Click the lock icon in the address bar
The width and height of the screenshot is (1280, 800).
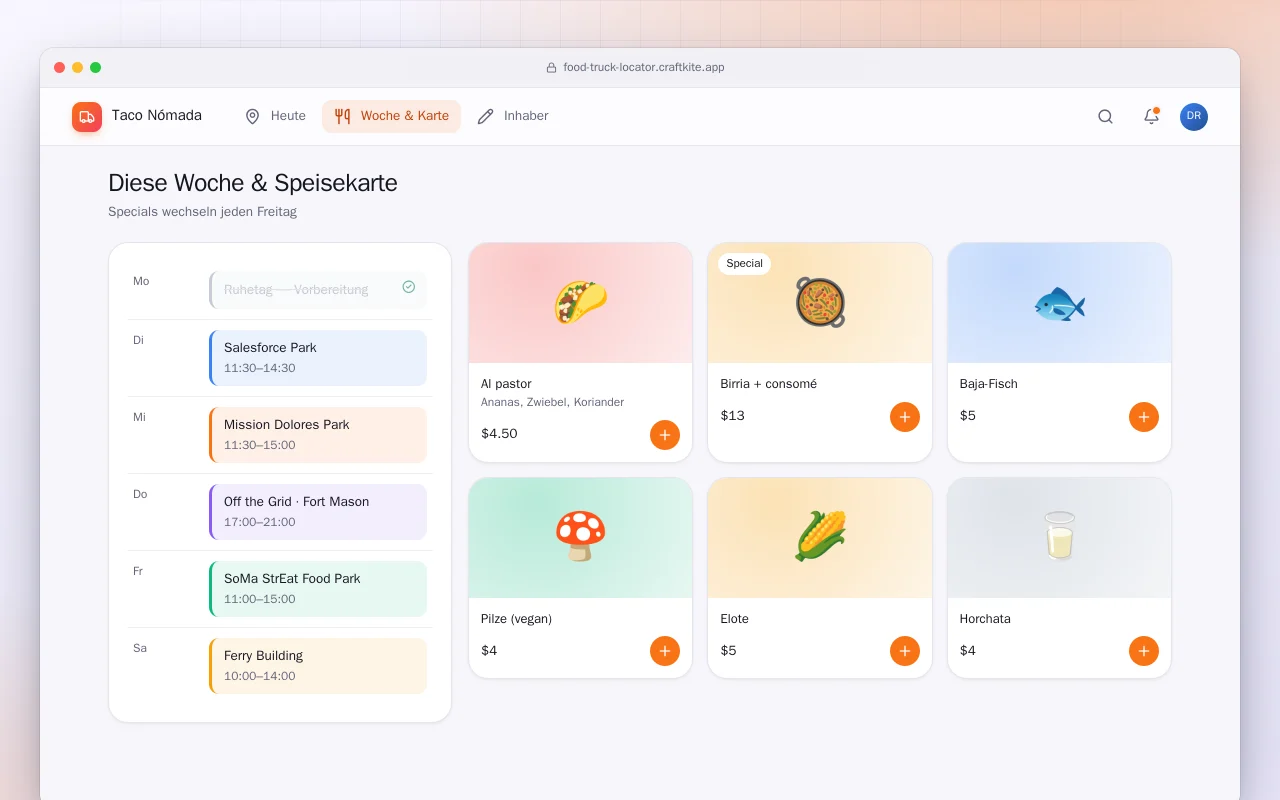[x=551, y=68]
